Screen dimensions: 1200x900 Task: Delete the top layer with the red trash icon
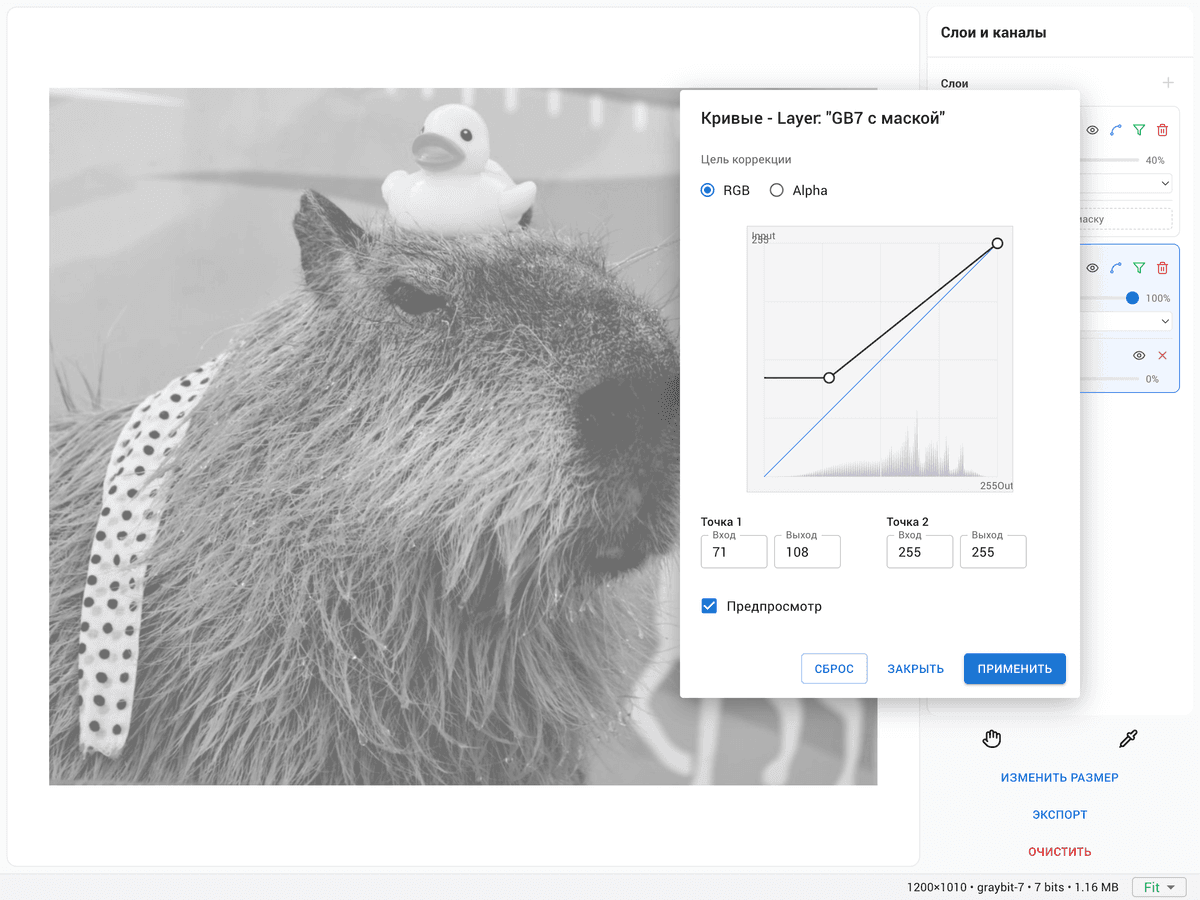pyautogui.click(x=1162, y=130)
